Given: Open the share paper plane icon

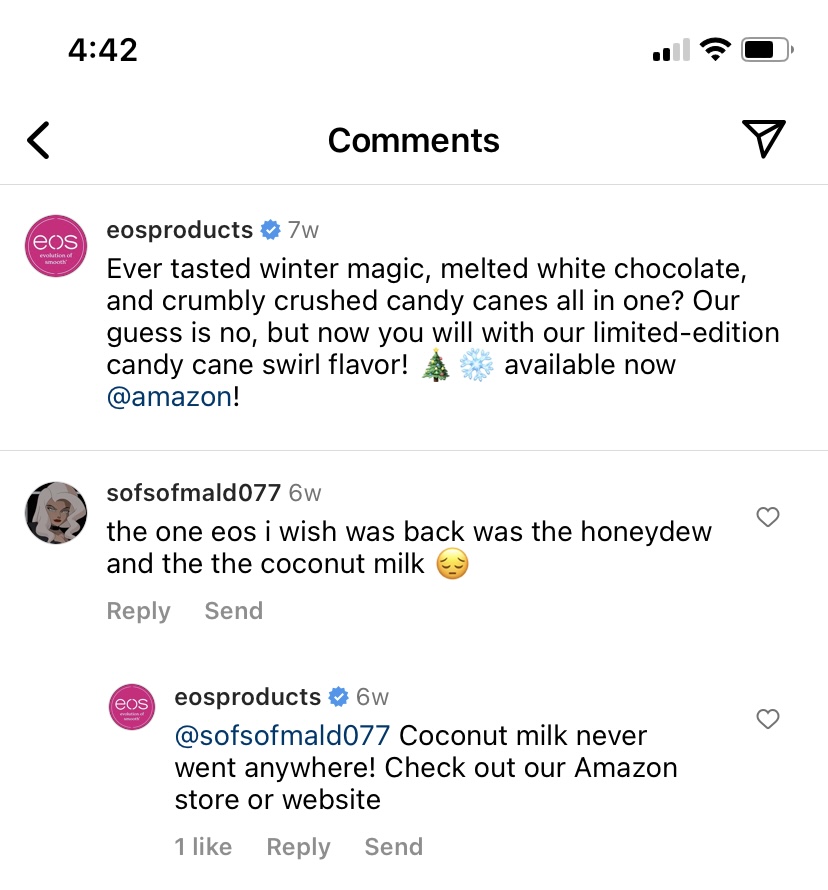Looking at the screenshot, I should click(763, 139).
